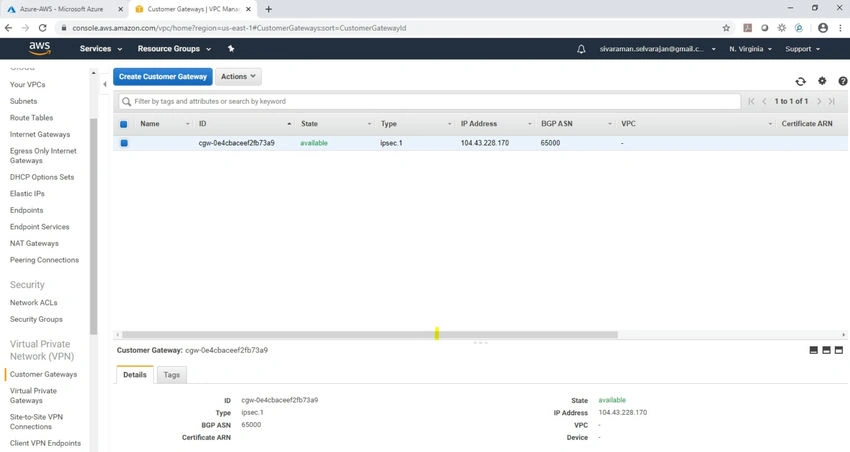Open the Resource Groups dropdown

click(174, 49)
